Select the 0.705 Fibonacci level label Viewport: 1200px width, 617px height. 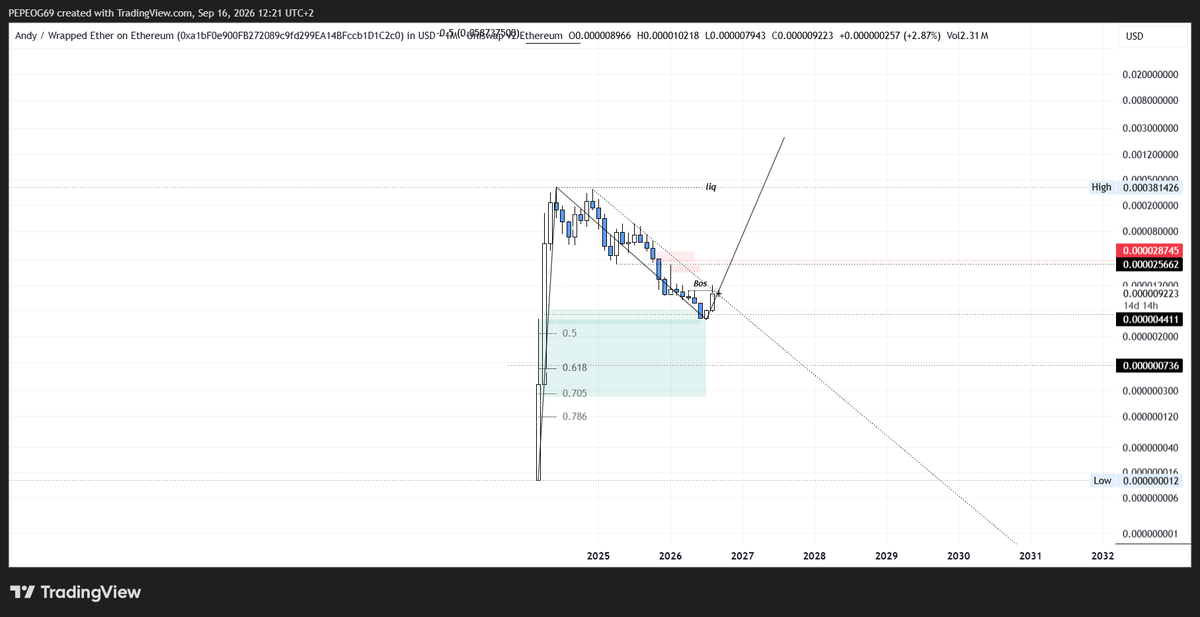[574, 392]
